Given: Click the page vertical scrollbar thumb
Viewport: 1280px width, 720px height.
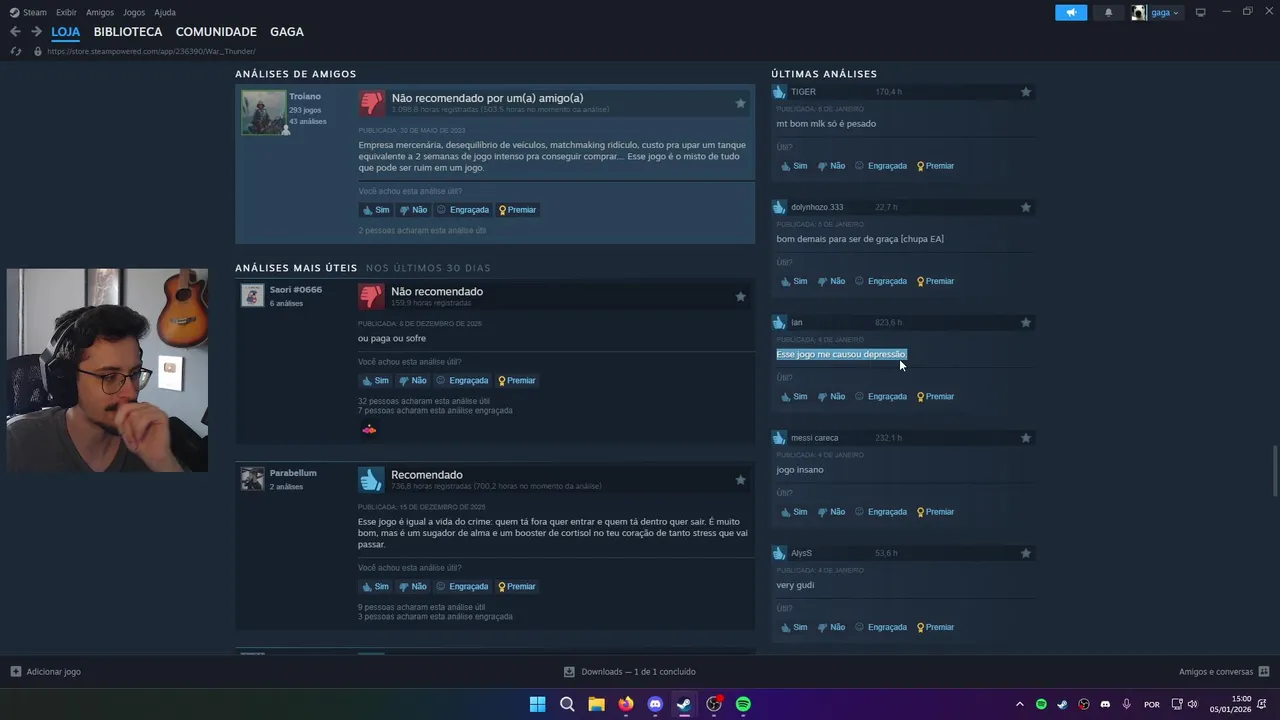Looking at the screenshot, I should click(x=1274, y=470).
